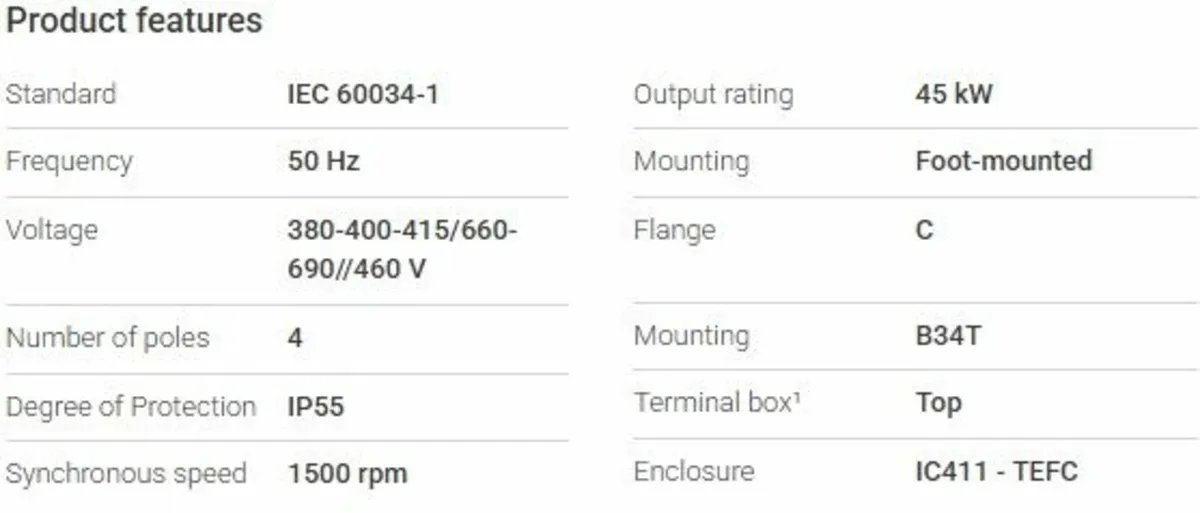Click the Synchronous speed label
1200x513 pixels.
coord(126,472)
